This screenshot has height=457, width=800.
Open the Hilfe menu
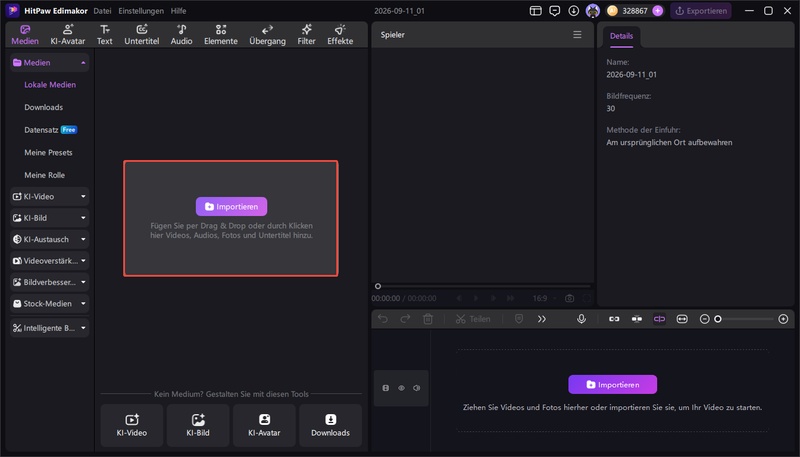point(179,11)
